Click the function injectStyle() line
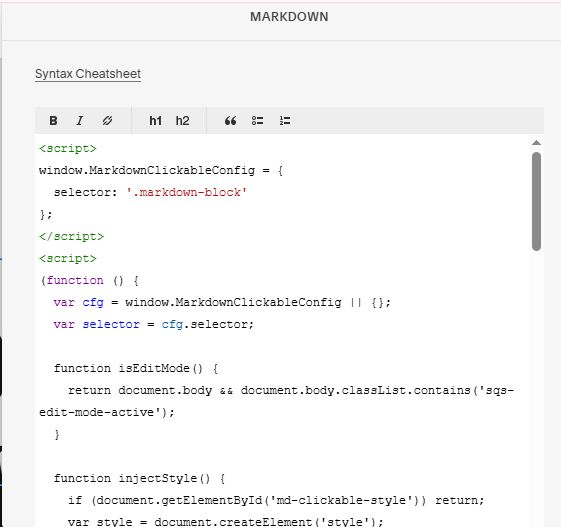The image size is (561, 527). pyautogui.click(x=140, y=479)
